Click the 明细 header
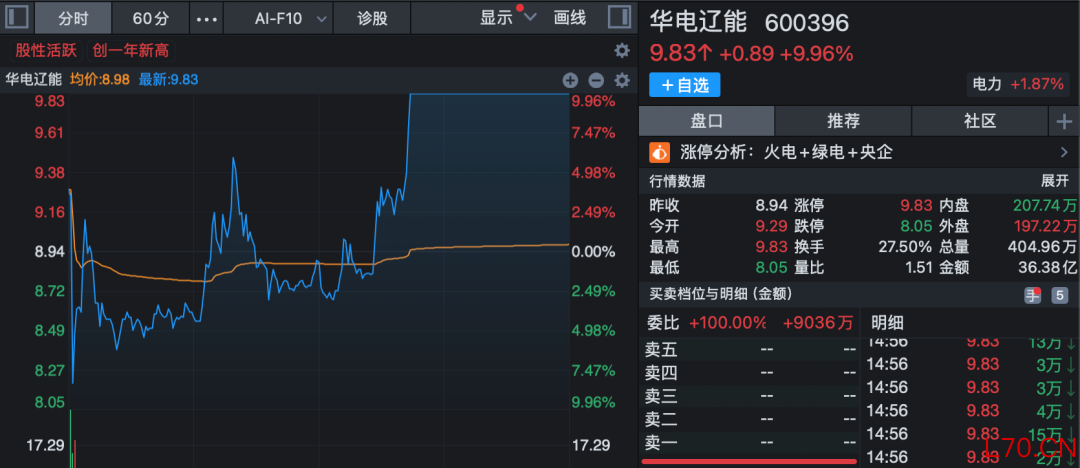The image size is (1080, 468). (887, 322)
